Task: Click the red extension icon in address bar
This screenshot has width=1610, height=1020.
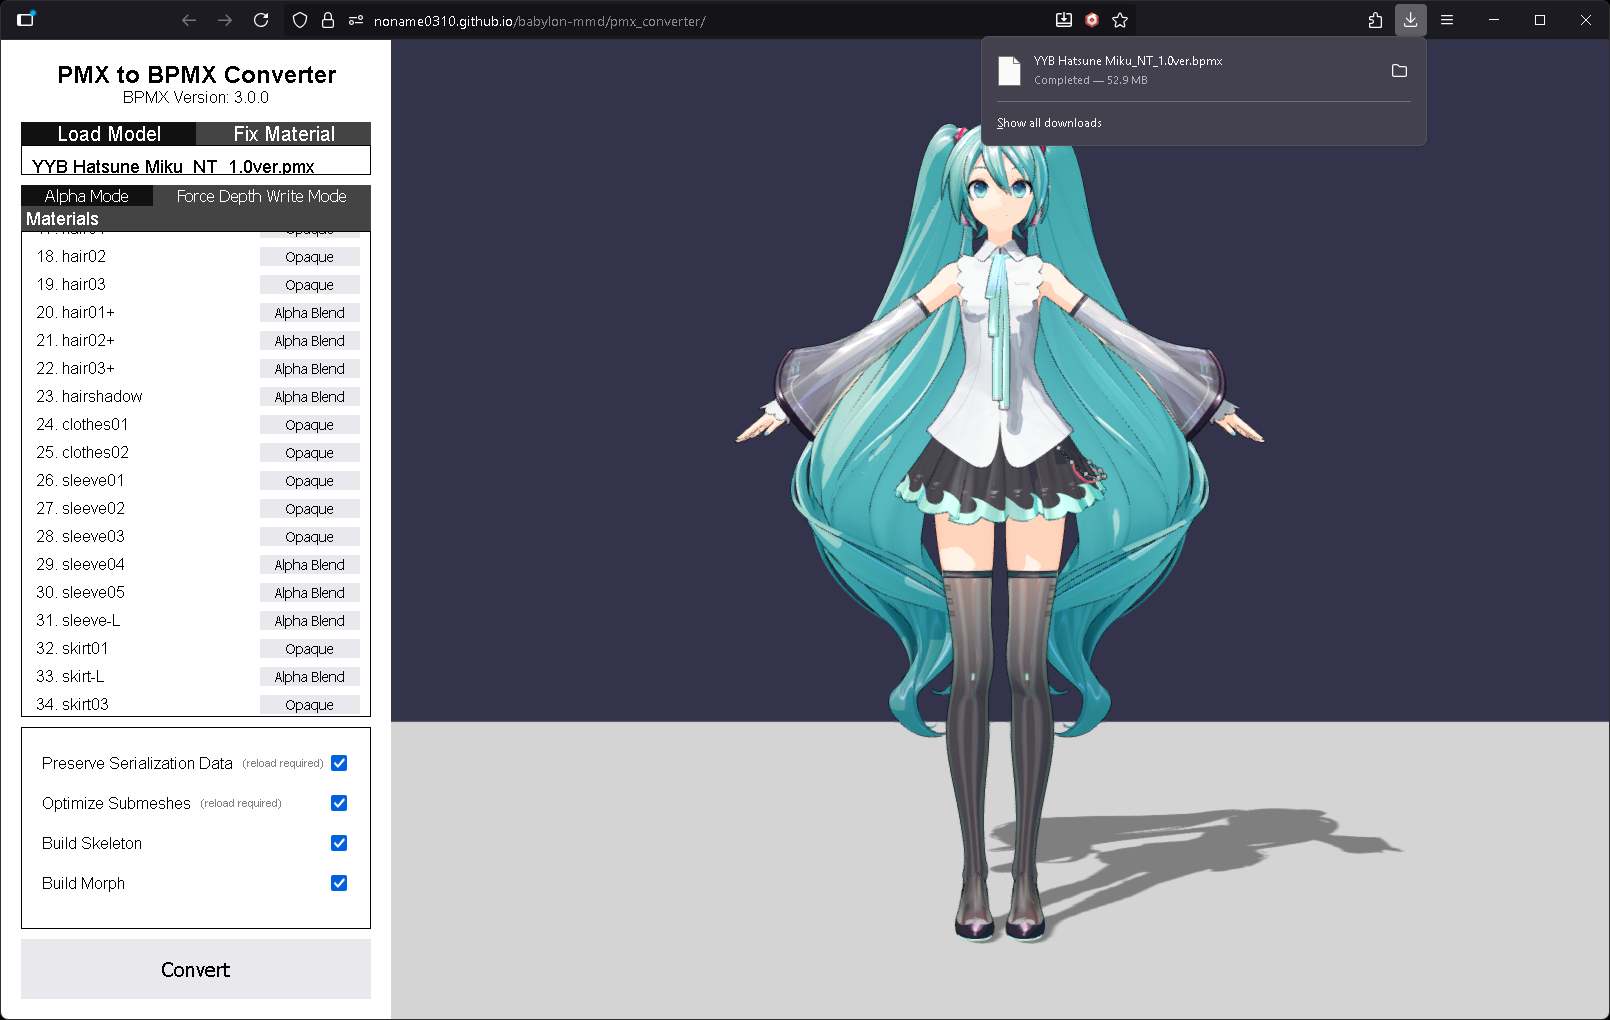Action: (1092, 20)
